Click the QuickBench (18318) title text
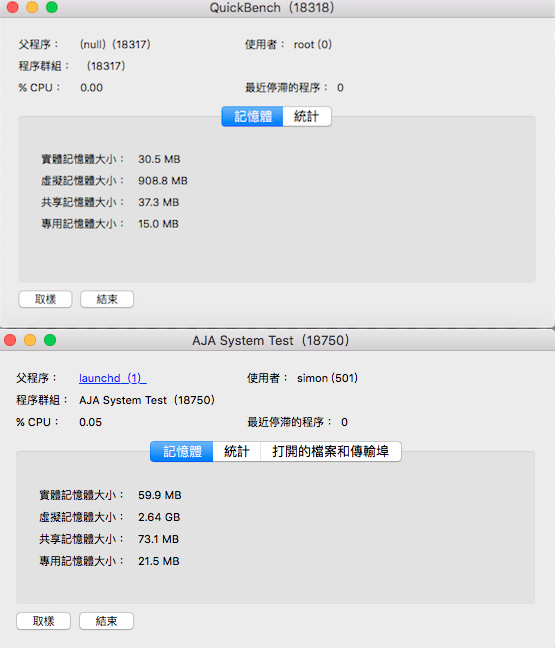Image resolution: width=555 pixels, height=648 pixels. [272, 8]
